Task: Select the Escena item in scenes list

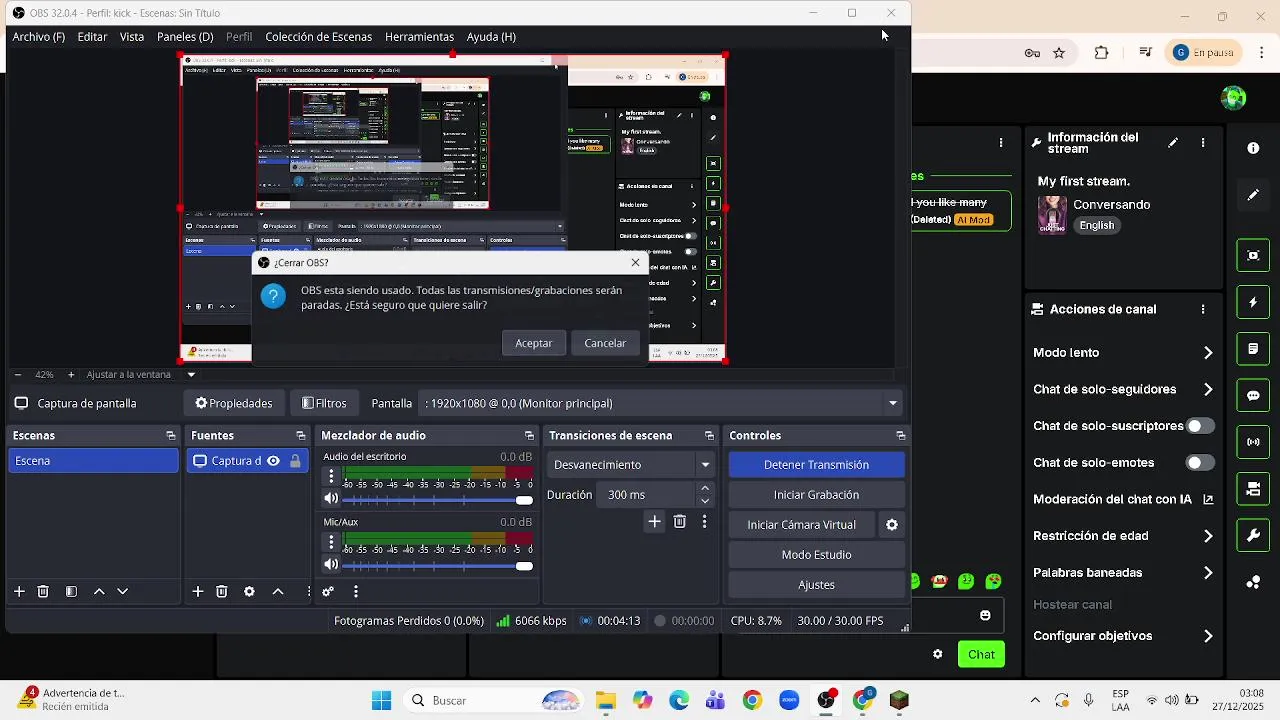Action: (93, 461)
